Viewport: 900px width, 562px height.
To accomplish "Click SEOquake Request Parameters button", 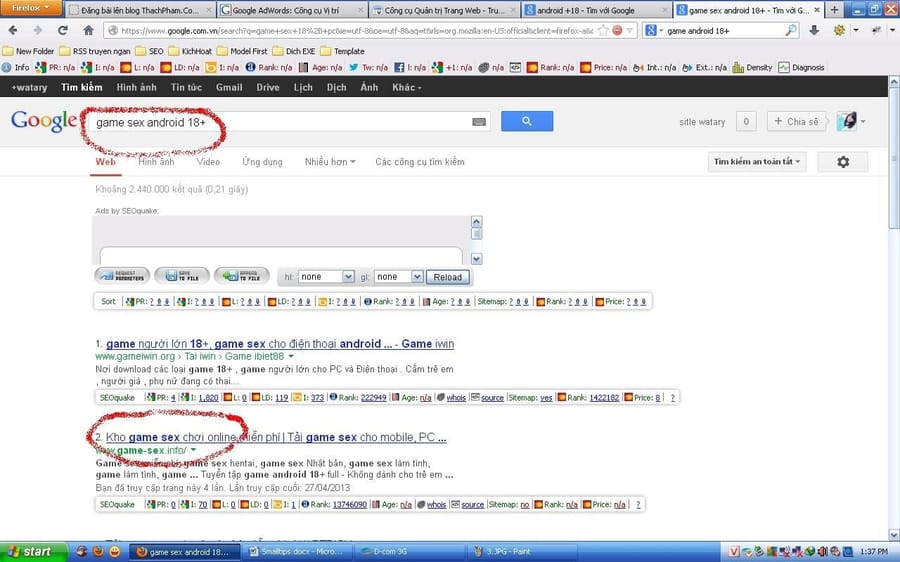I will point(122,276).
